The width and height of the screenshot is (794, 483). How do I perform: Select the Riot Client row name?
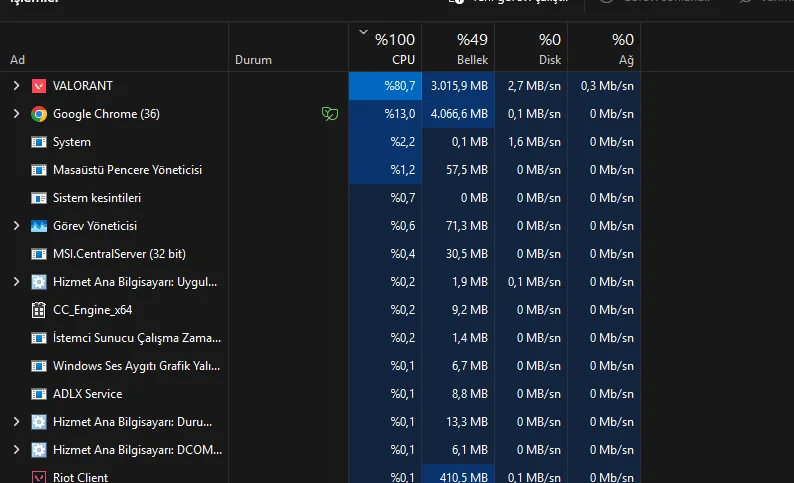[81, 477]
